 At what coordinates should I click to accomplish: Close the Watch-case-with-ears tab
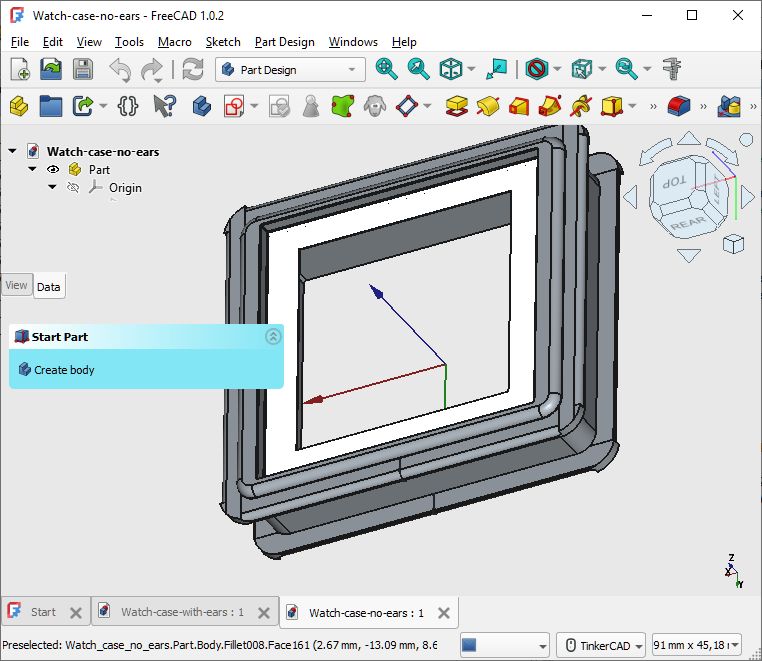click(x=264, y=613)
